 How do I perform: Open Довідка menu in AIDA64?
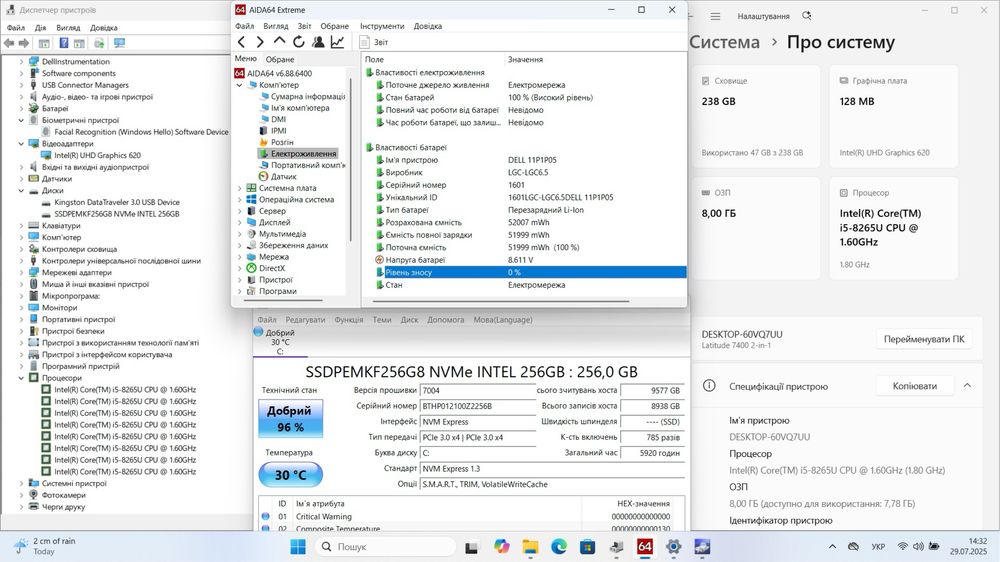click(427, 26)
